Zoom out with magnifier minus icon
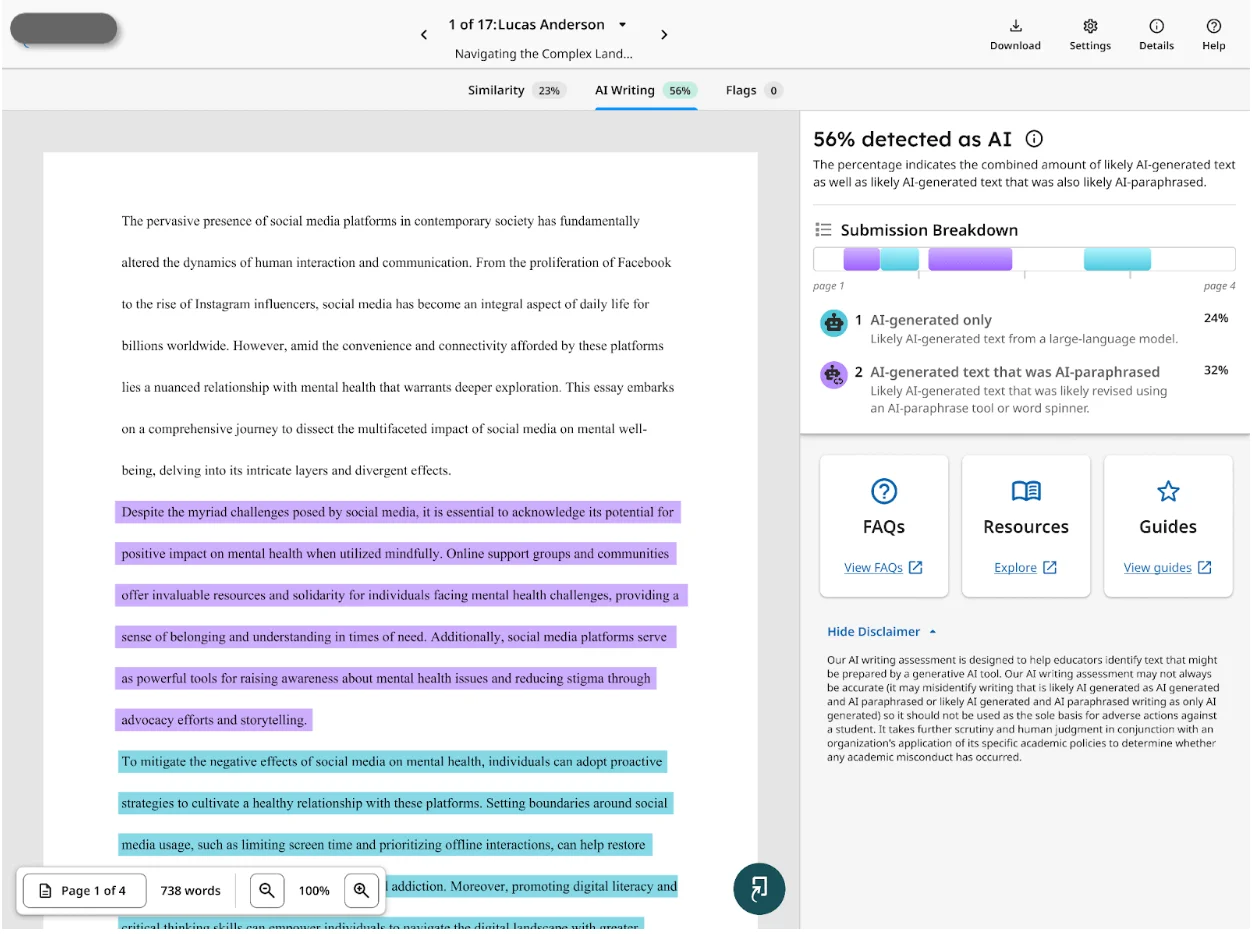 tap(267, 890)
